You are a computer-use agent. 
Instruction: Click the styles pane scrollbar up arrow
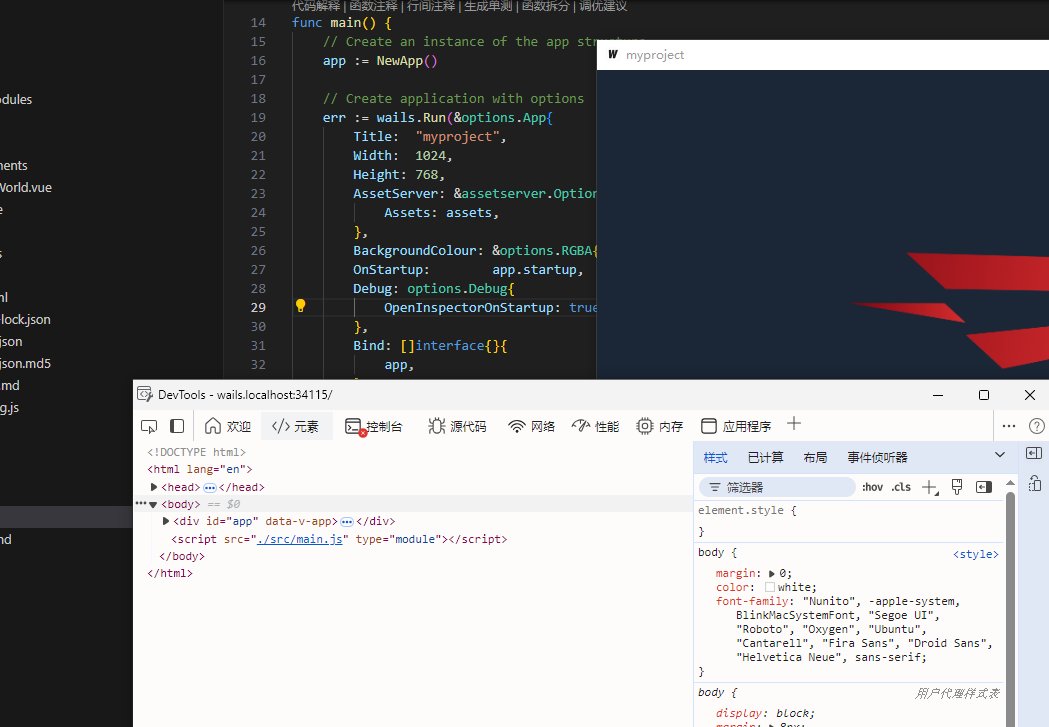tap(1010, 482)
